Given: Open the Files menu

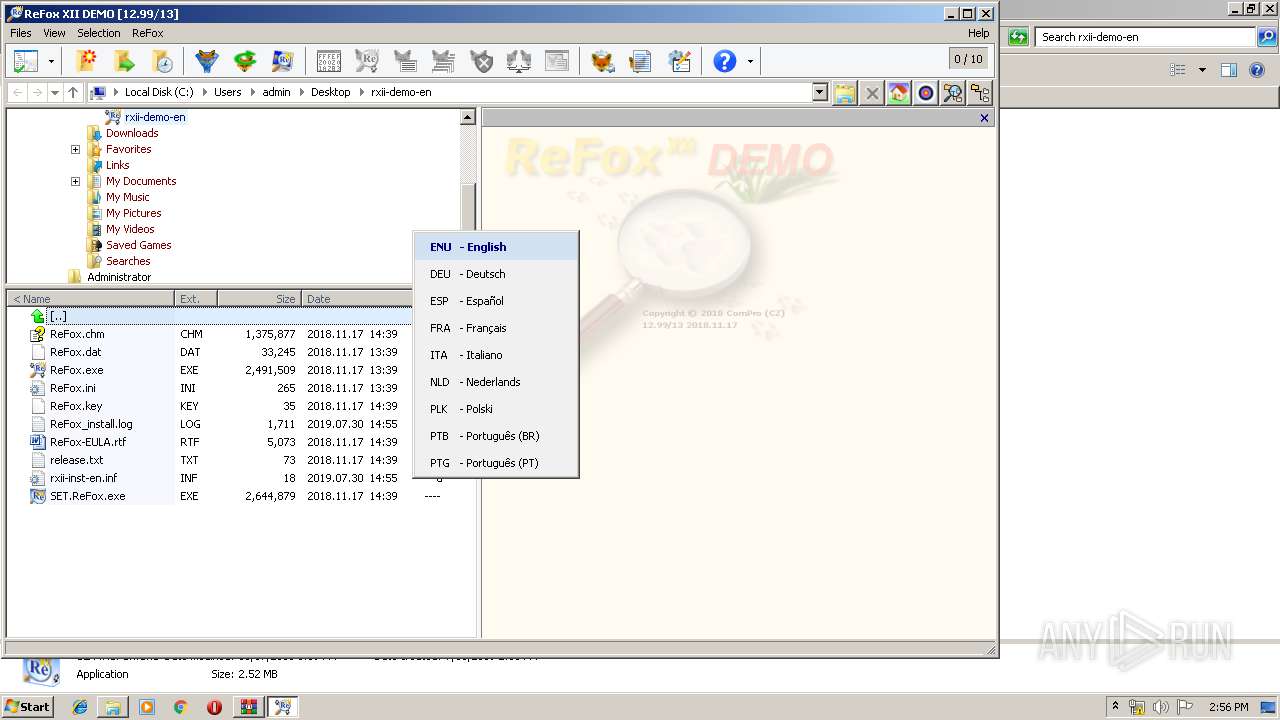Looking at the screenshot, I should tap(21, 33).
